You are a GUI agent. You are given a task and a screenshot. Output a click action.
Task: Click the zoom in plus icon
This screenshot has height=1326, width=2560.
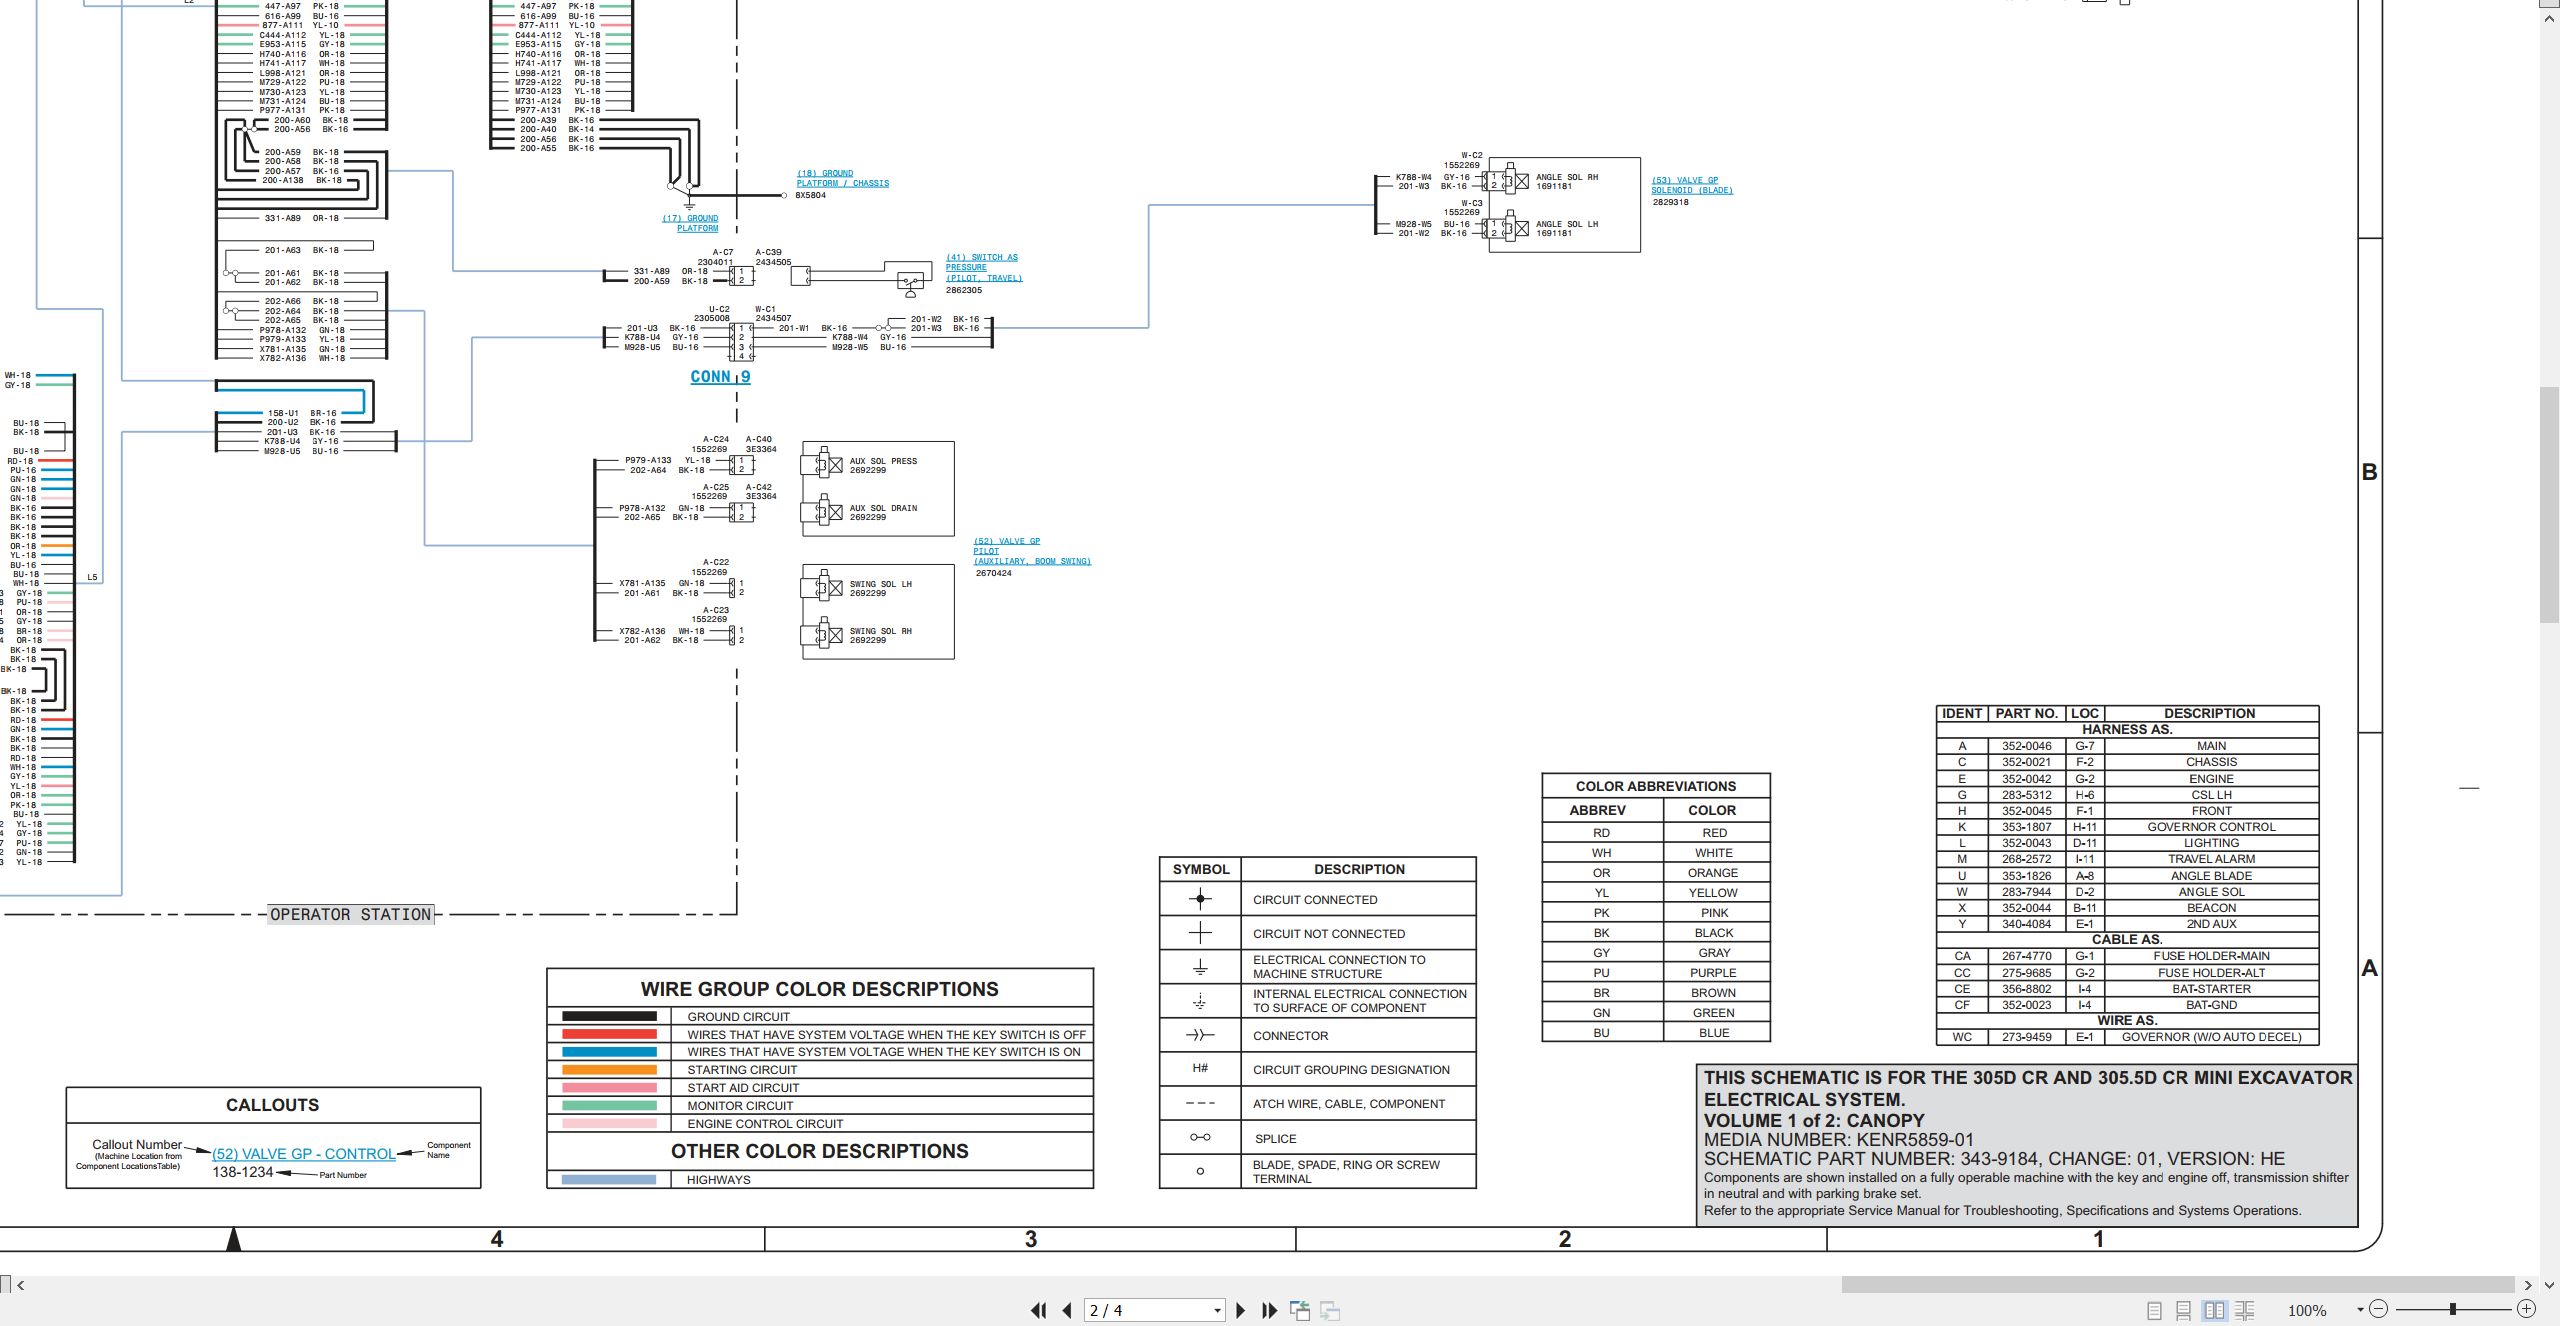[2526, 1309]
